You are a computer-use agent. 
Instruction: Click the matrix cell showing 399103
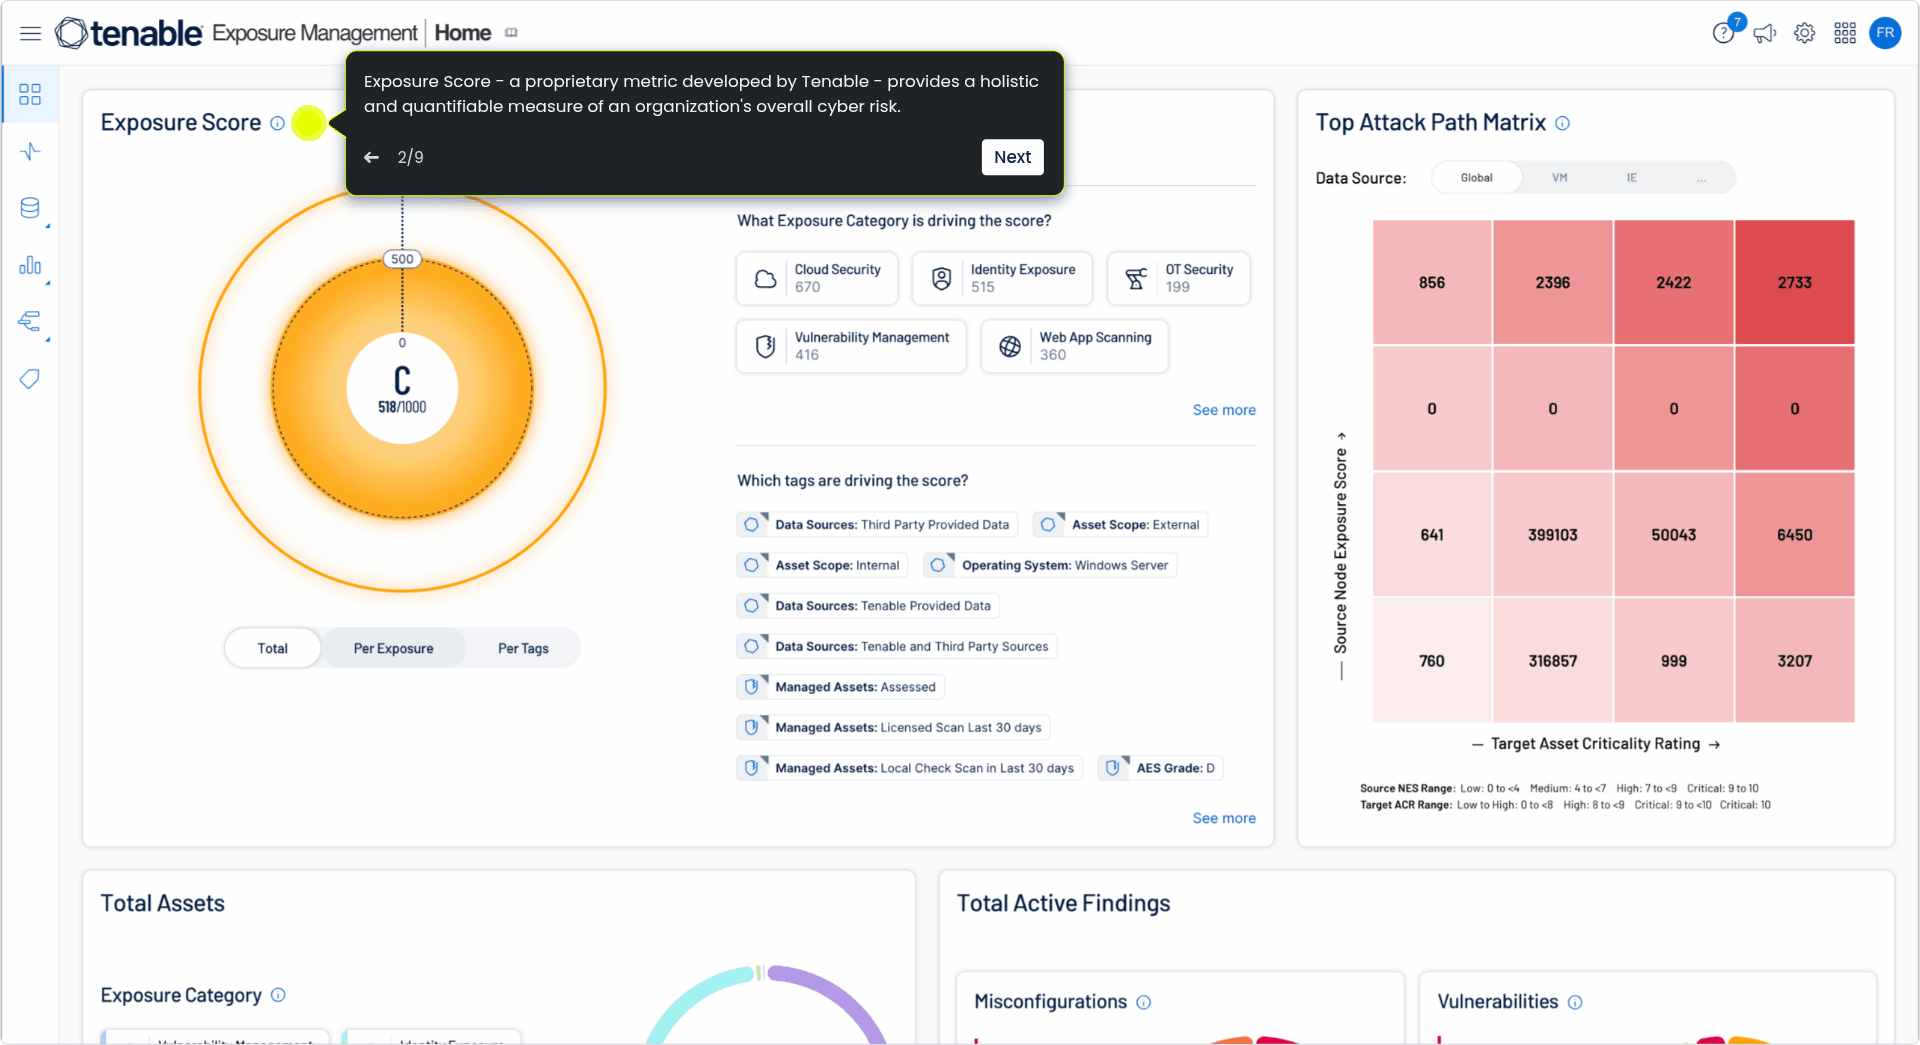tap(1553, 535)
